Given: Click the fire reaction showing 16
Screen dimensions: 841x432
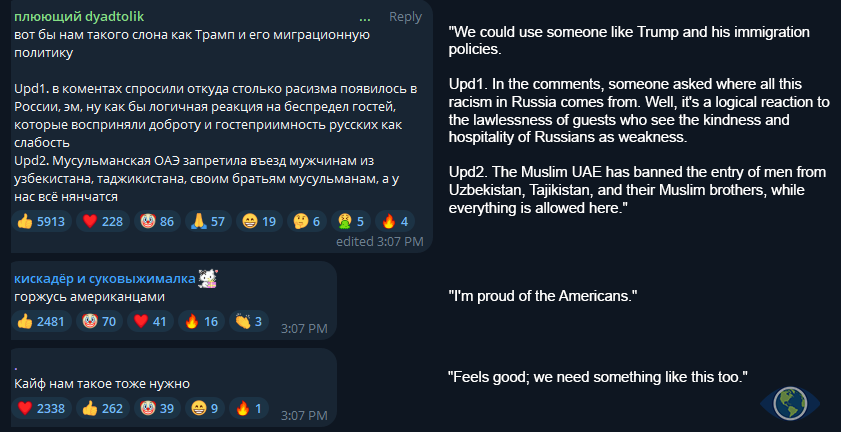Looking at the screenshot, I should pos(202,321).
